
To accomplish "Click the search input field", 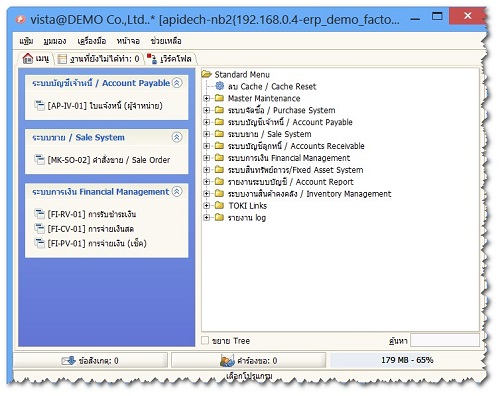I will (x=445, y=340).
